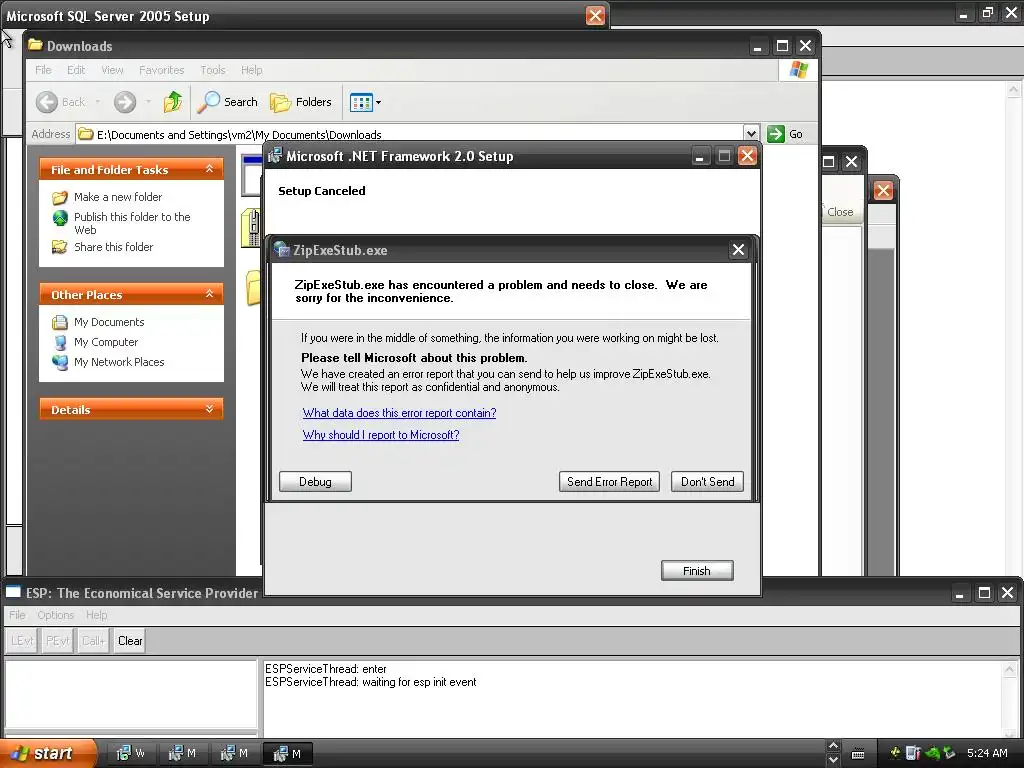Click the My Network Places icon
This screenshot has height=768, width=1024.
tap(60, 362)
